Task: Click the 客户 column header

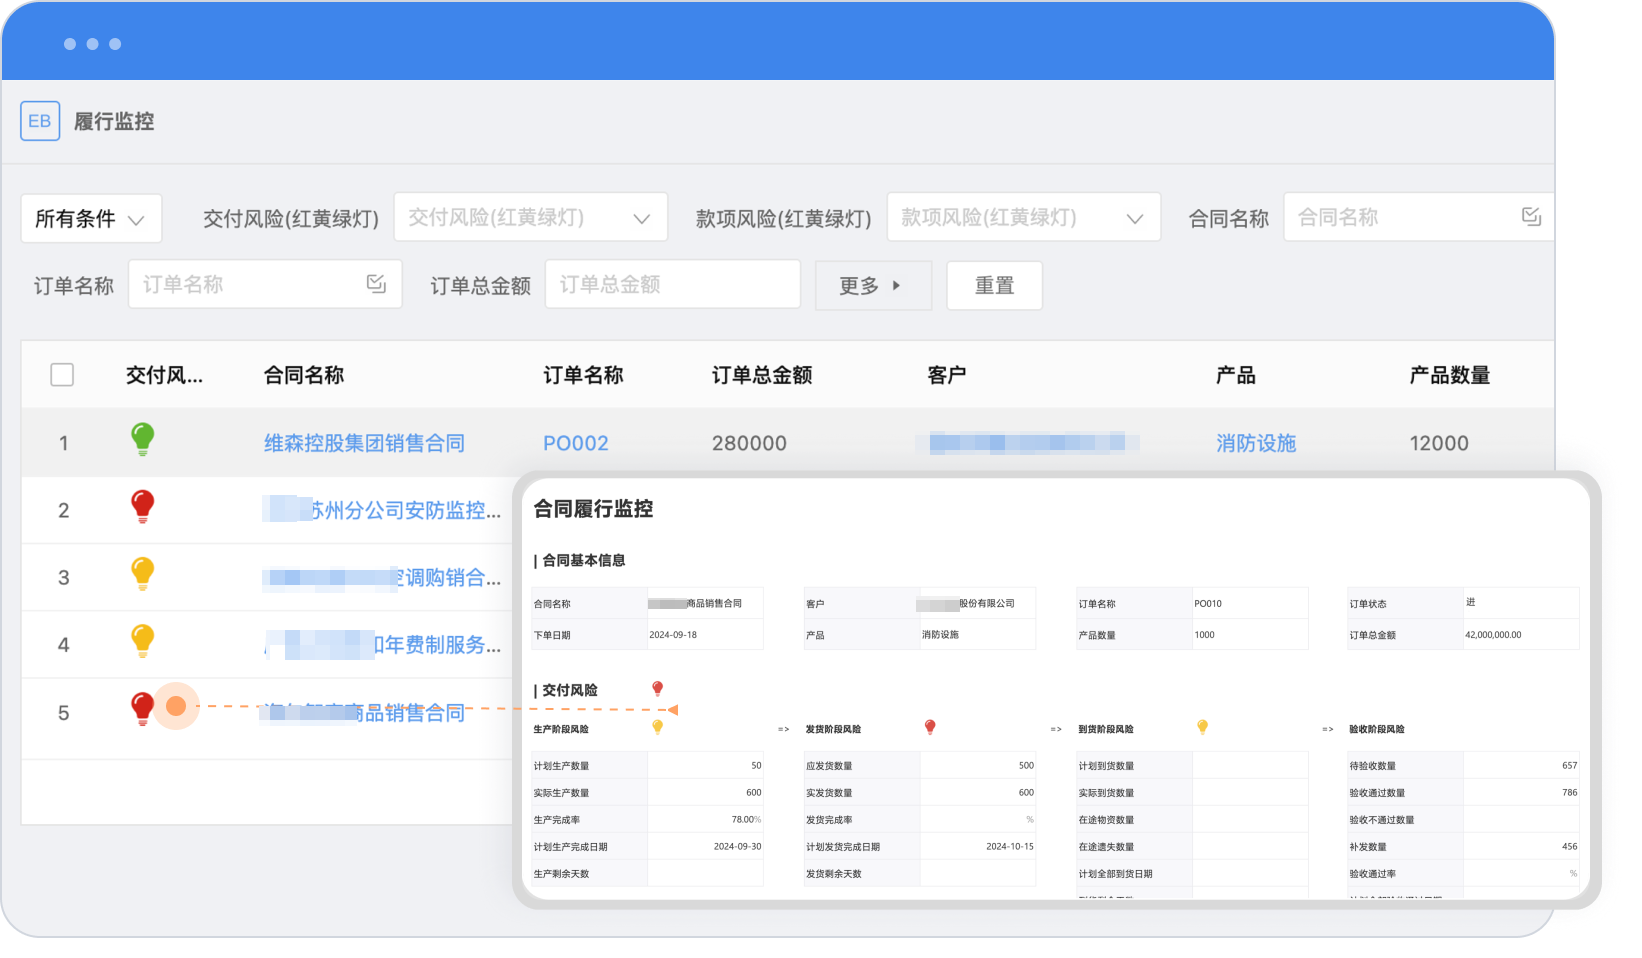Action: pyautogui.click(x=947, y=375)
